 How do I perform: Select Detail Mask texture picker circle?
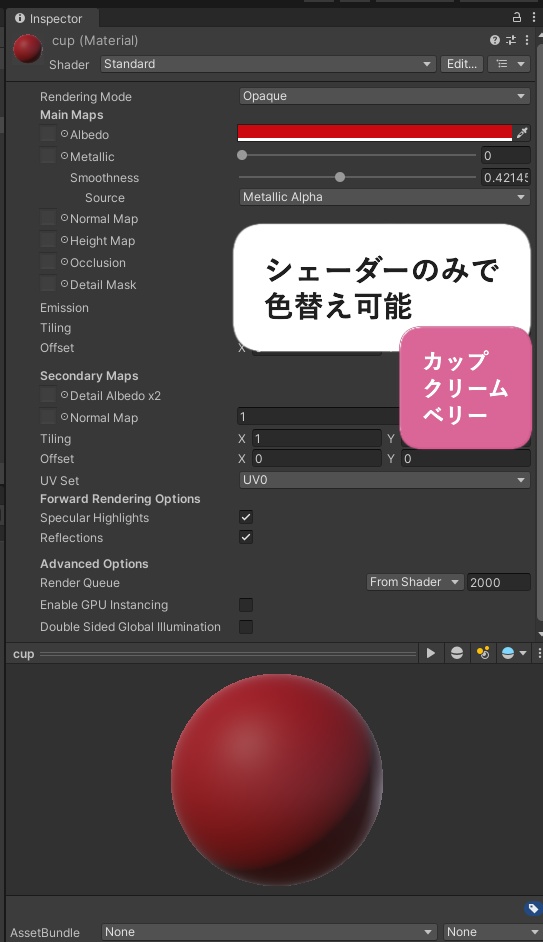[x=64, y=284]
